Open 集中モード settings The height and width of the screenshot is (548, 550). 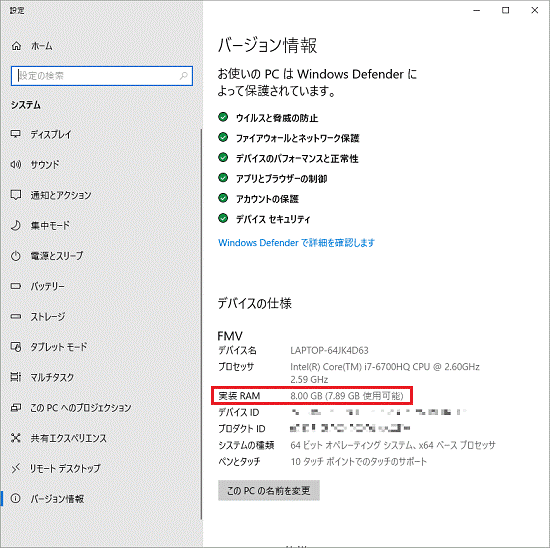[102, 225]
